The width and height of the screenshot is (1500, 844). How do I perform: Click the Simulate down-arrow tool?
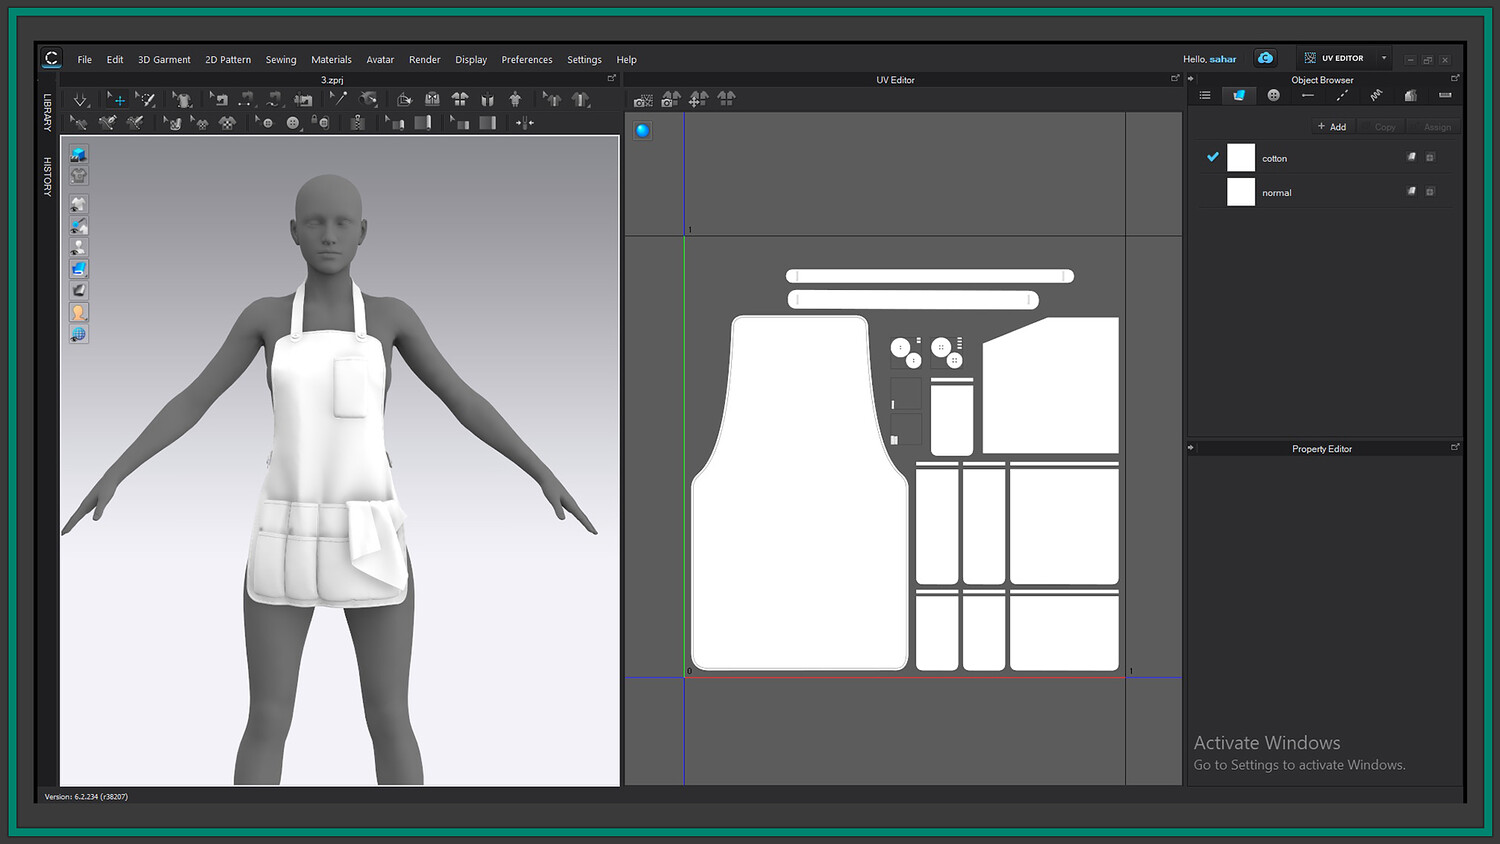tap(80, 100)
